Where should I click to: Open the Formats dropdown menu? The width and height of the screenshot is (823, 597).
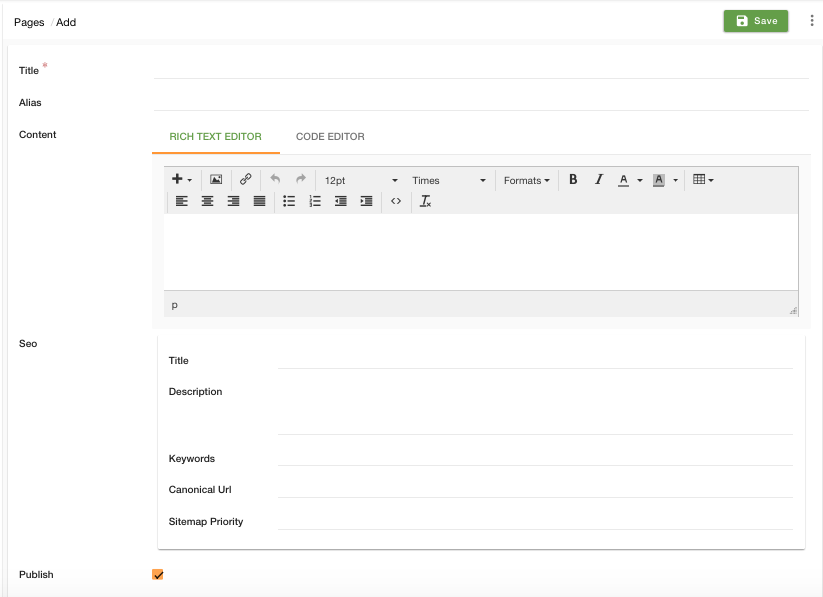coord(526,180)
